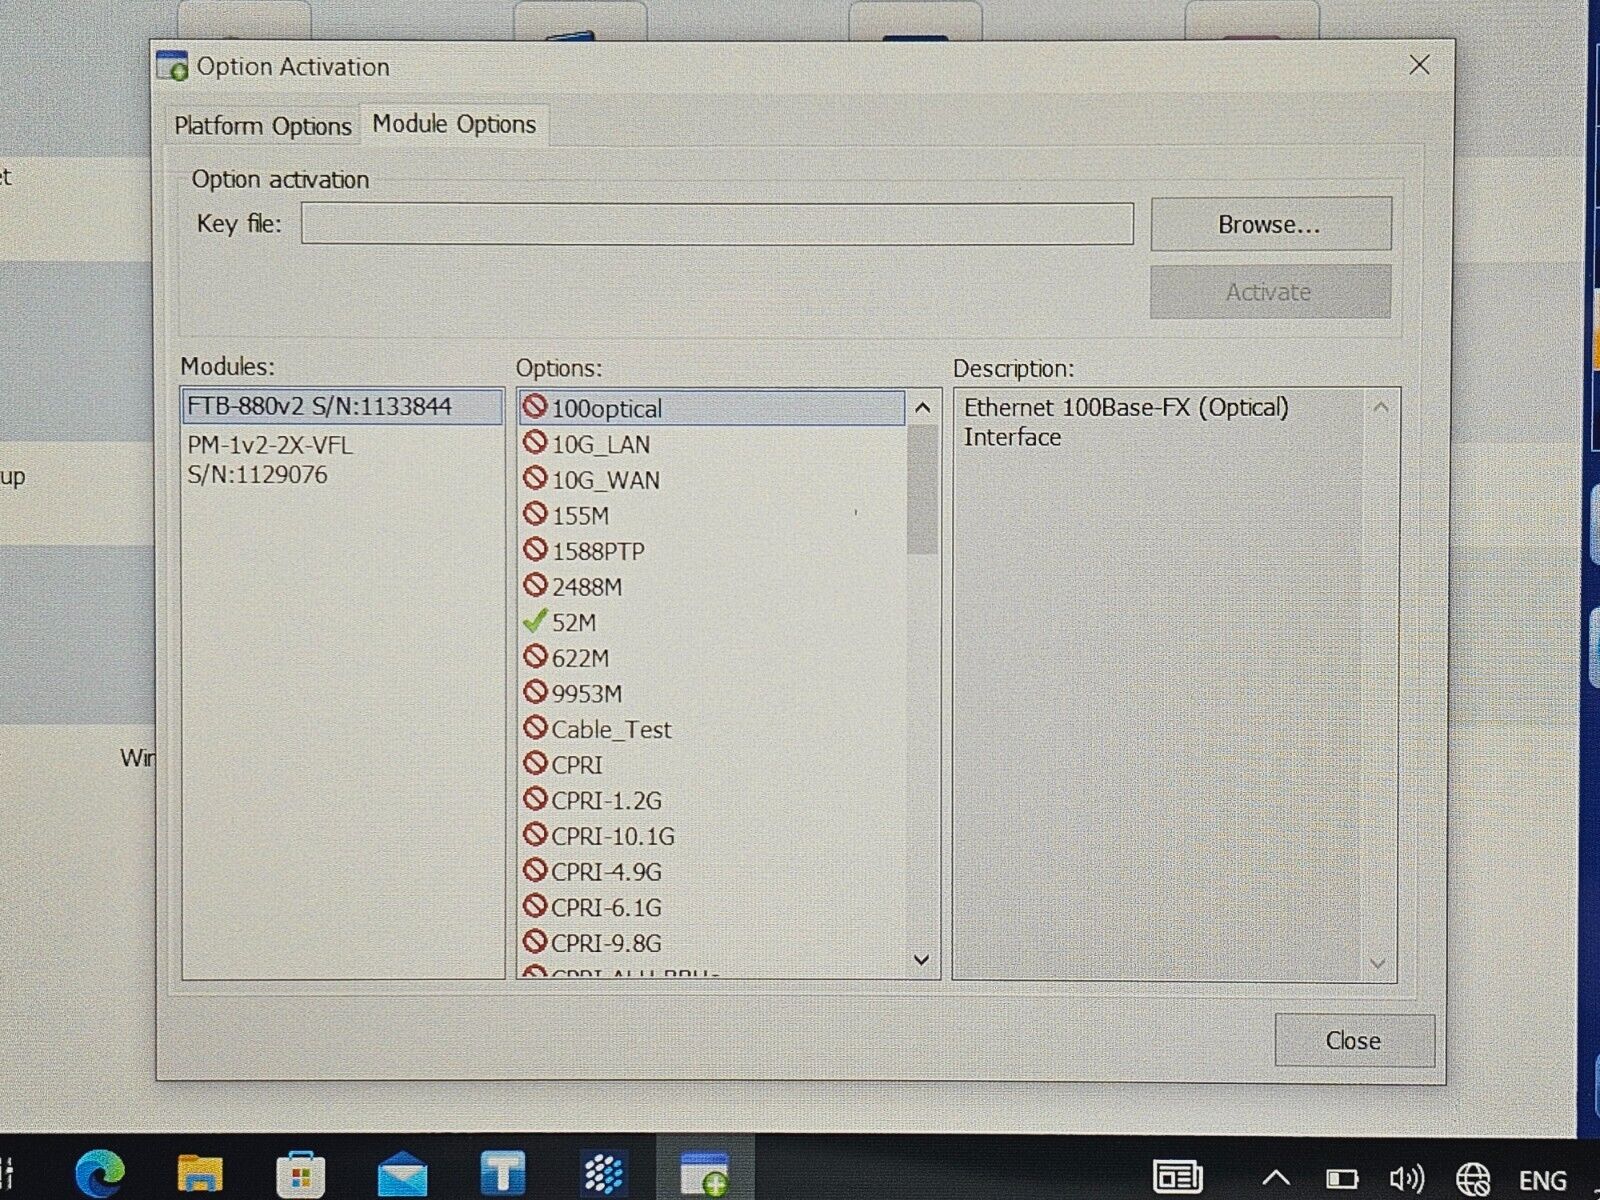Click inside the Key file input field

pos(716,223)
